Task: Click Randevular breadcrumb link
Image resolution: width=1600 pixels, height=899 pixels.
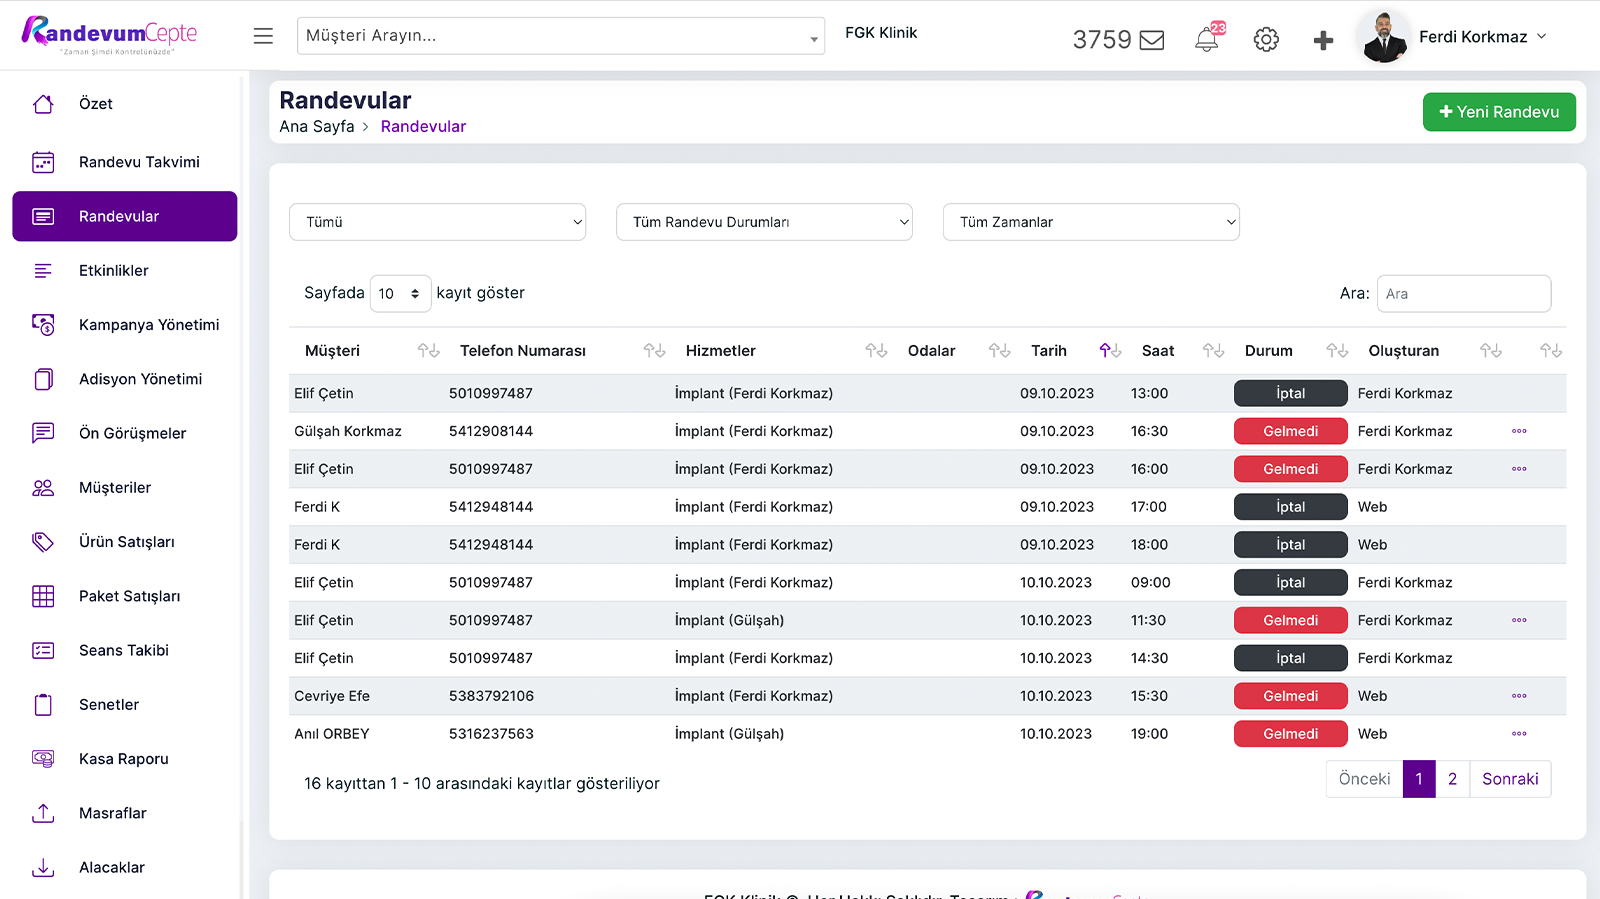Action: (x=423, y=127)
